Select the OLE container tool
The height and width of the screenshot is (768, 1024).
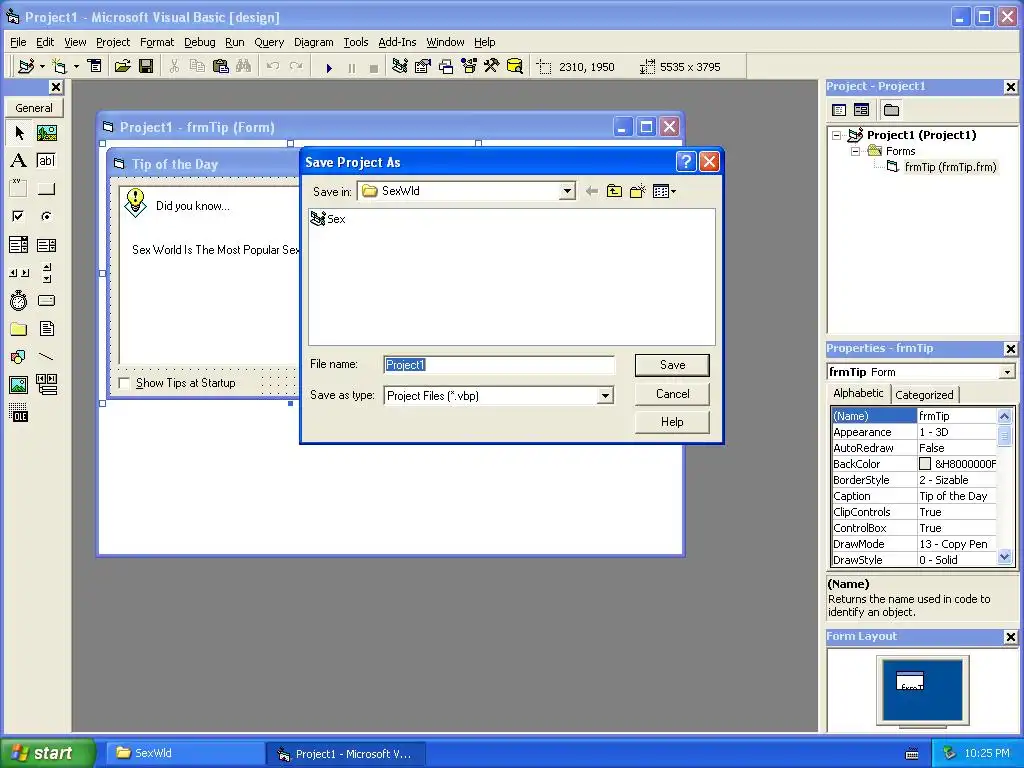[19, 413]
